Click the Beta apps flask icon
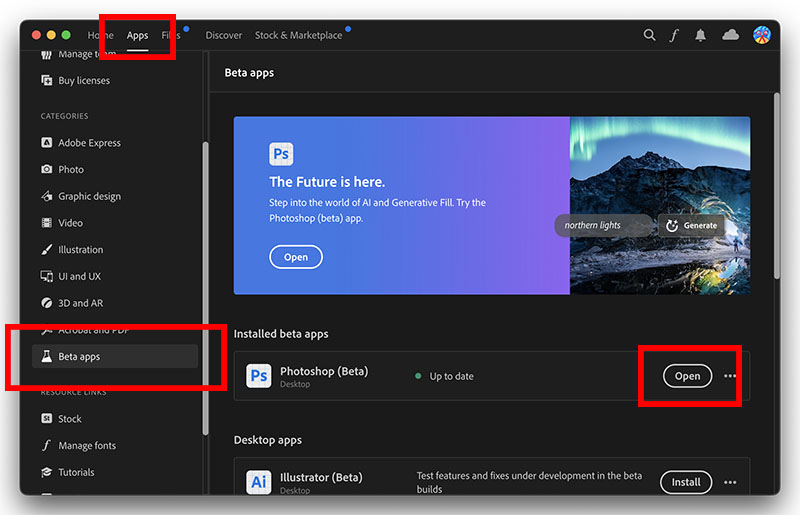Screen dimensions: 800x515 (46, 356)
